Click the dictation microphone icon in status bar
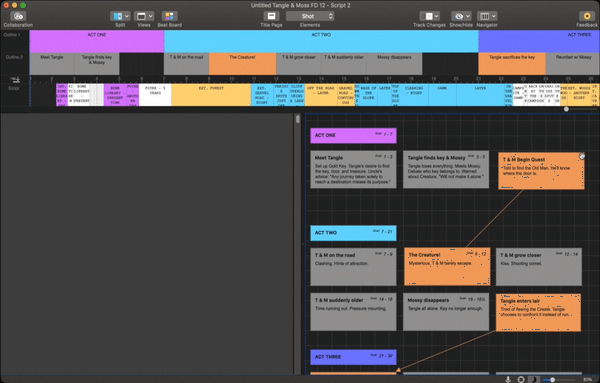Screen dimensions: 600x383 508,379
